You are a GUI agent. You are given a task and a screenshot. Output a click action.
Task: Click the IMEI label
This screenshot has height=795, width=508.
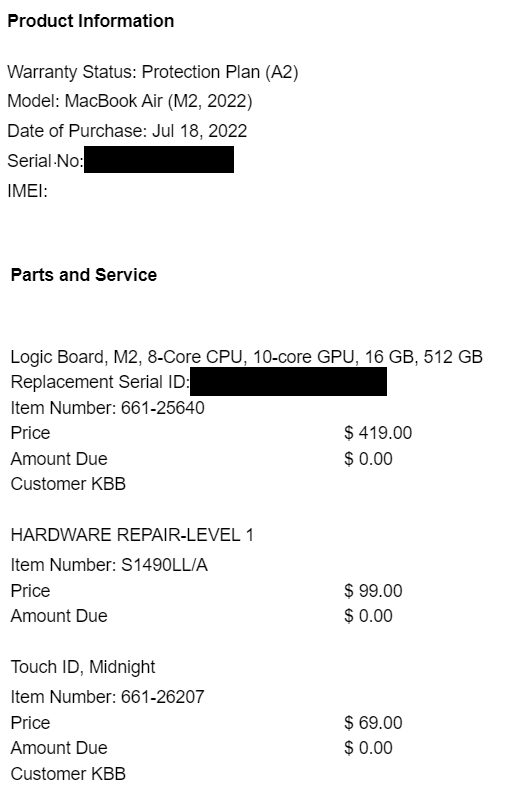click(x=27, y=191)
